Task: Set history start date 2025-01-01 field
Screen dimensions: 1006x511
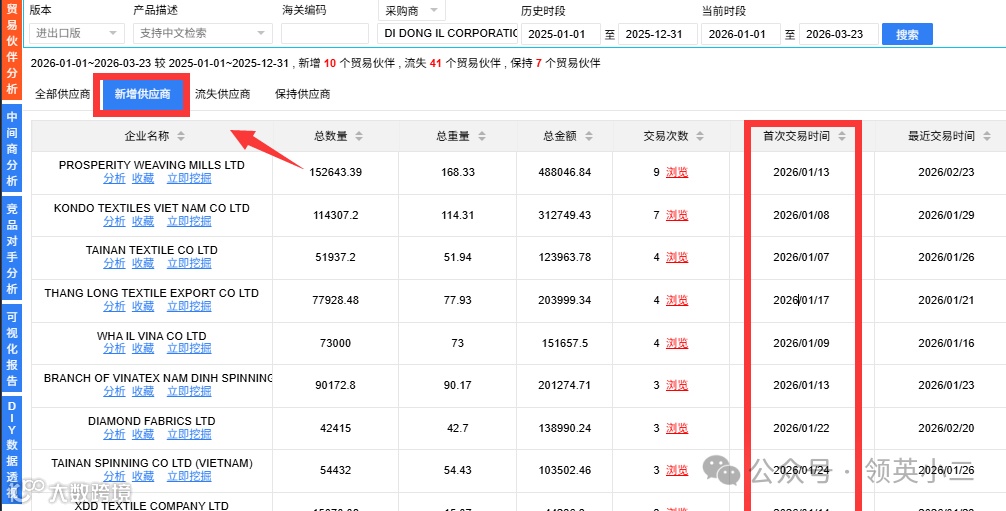Action: 560,34
